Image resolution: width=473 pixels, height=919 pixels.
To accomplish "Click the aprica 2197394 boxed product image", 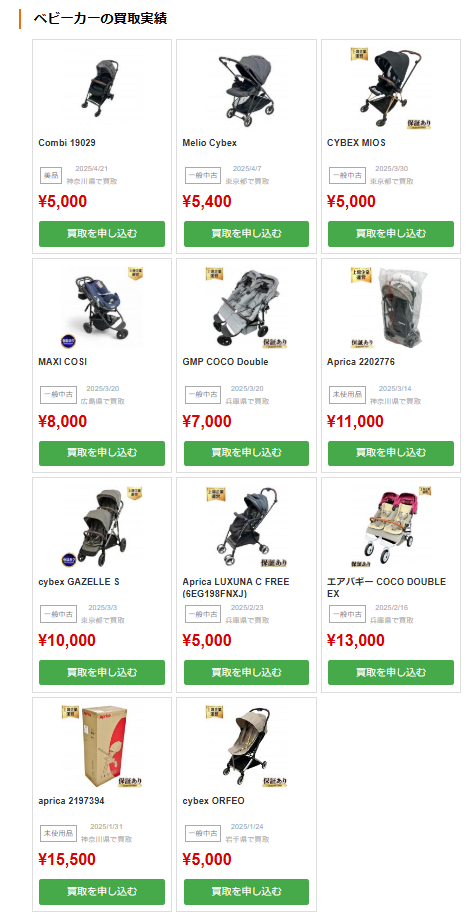I will click(102, 746).
